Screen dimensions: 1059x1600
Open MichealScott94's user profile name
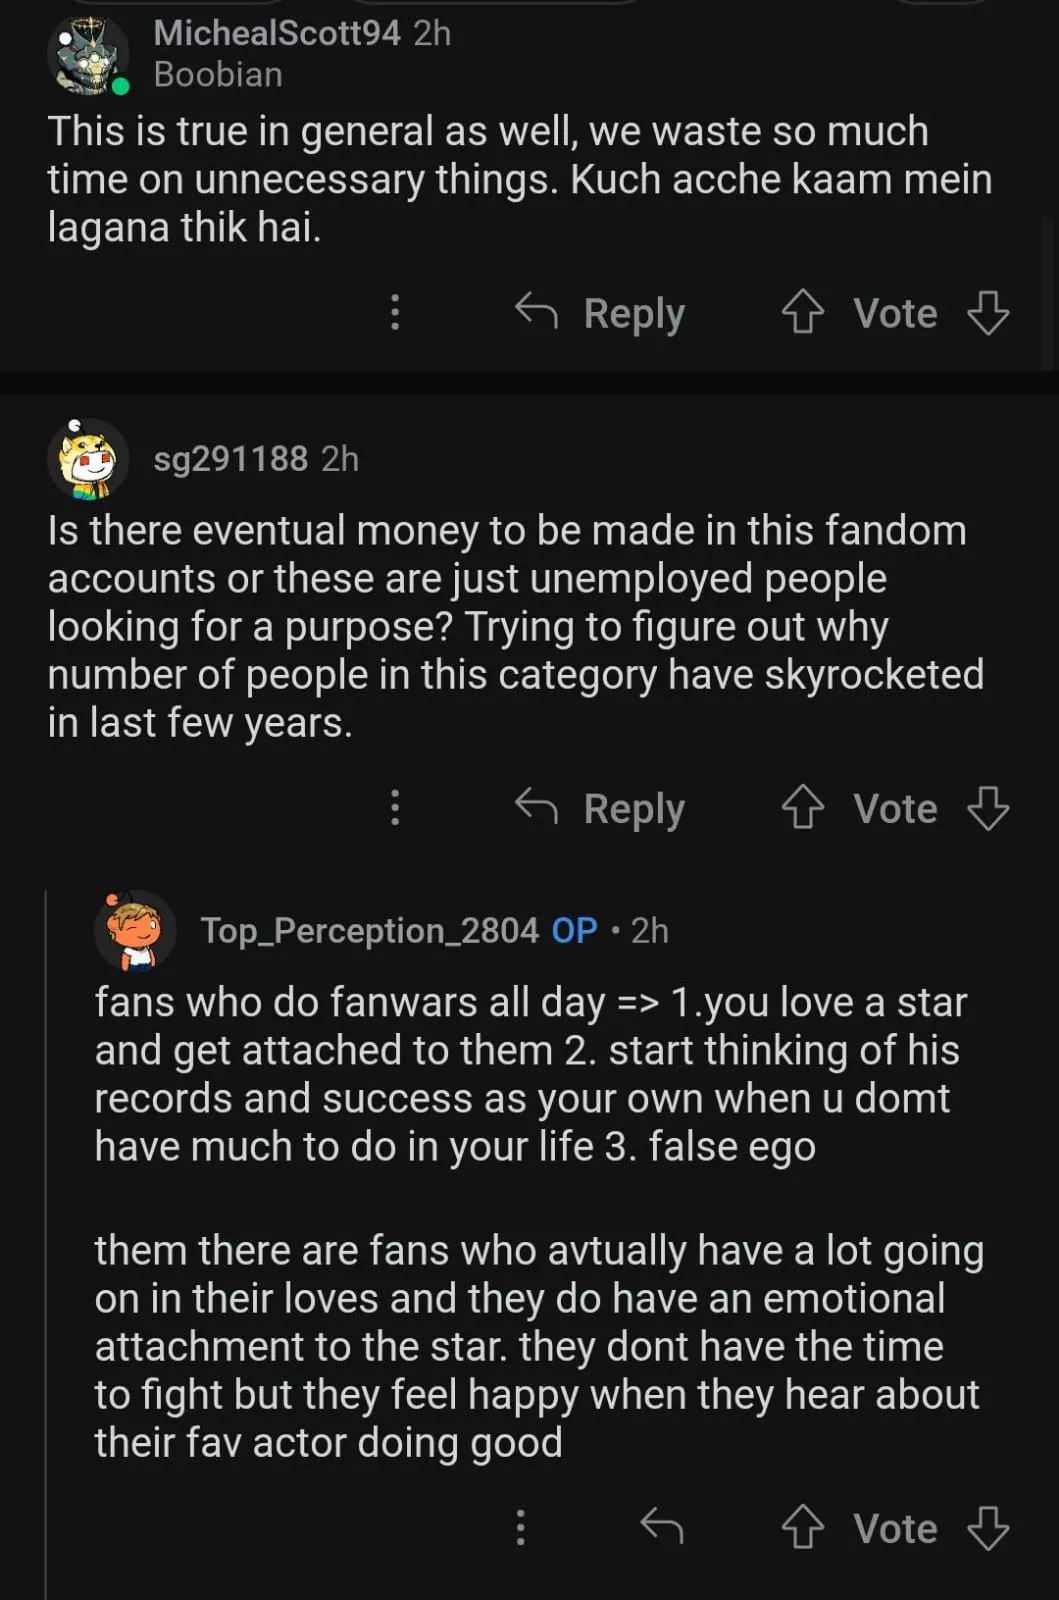coord(277,33)
